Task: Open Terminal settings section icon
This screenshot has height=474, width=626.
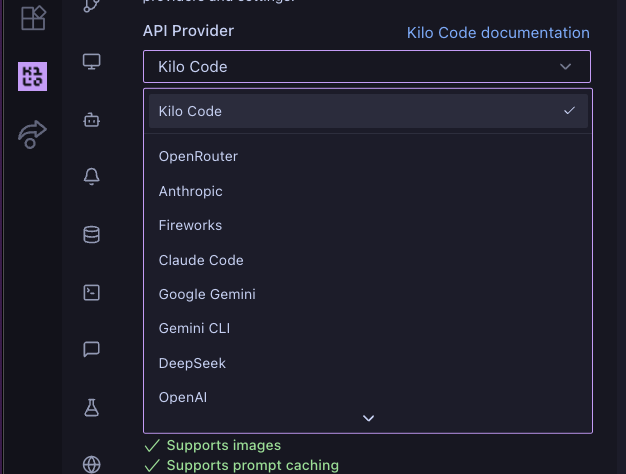Action: pyautogui.click(x=91, y=292)
